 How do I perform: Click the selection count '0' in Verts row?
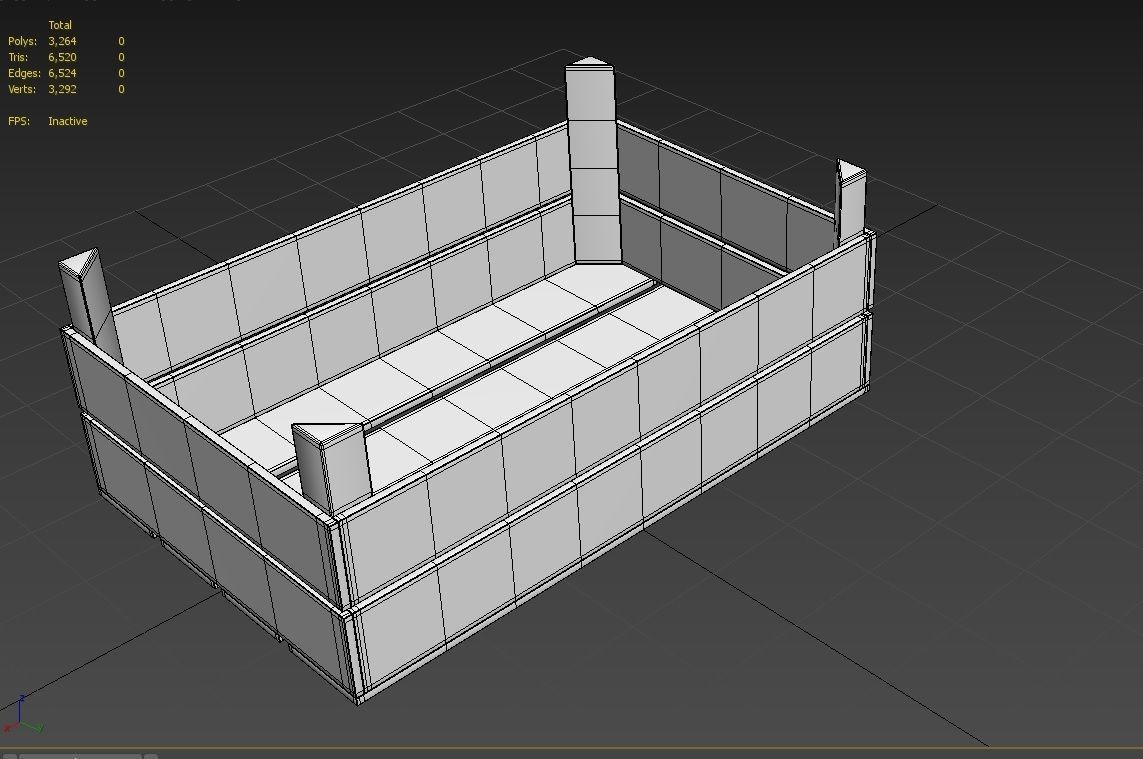pos(121,90)
